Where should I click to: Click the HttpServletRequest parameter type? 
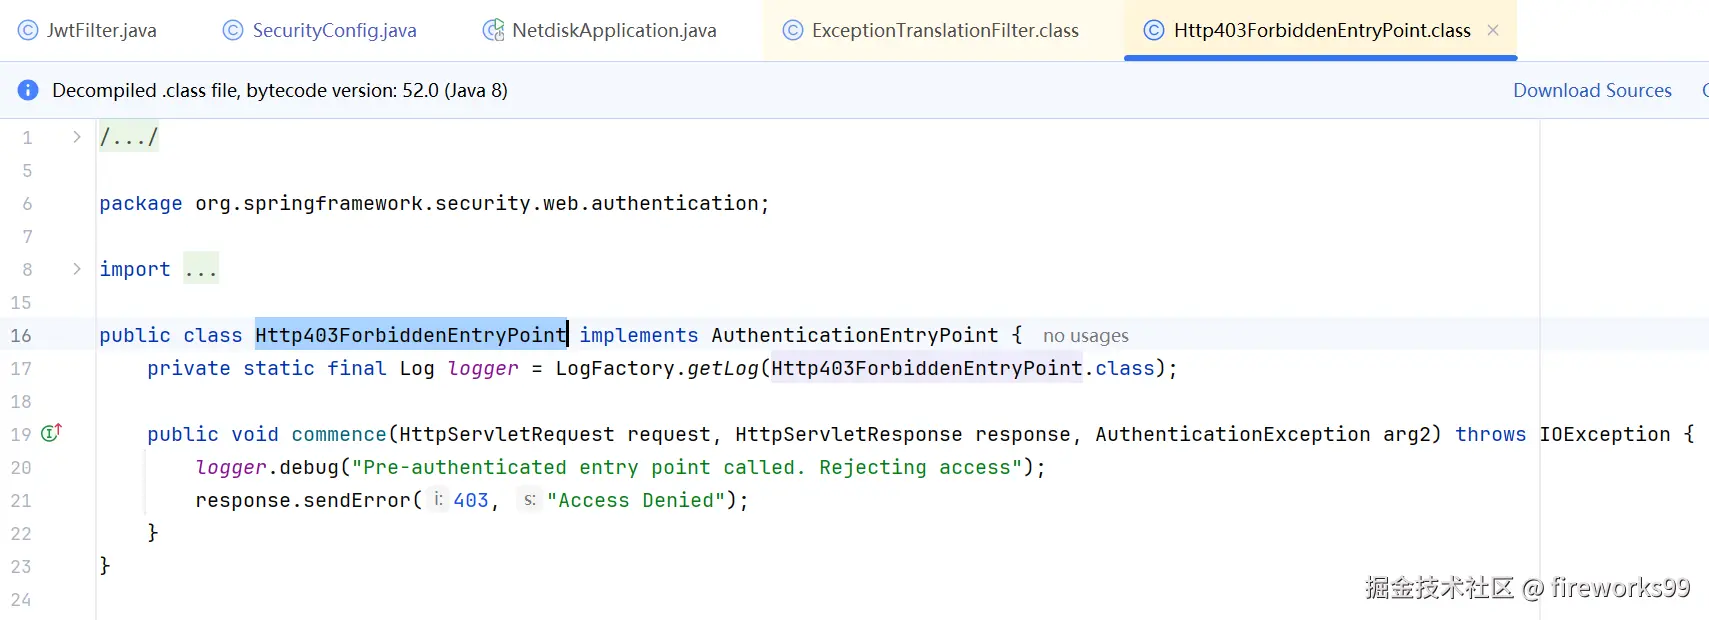click(x=507, y=434)
